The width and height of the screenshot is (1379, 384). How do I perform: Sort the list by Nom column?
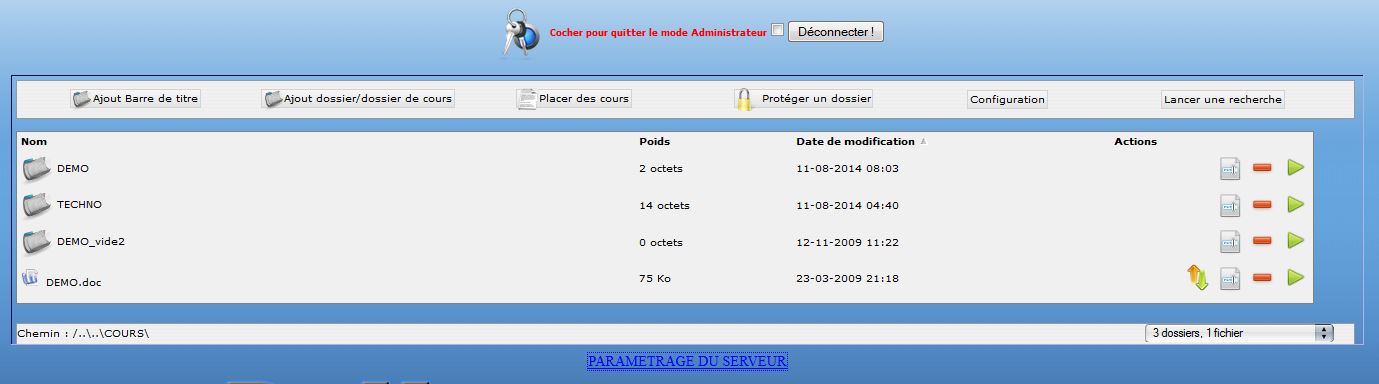[34, 141]
